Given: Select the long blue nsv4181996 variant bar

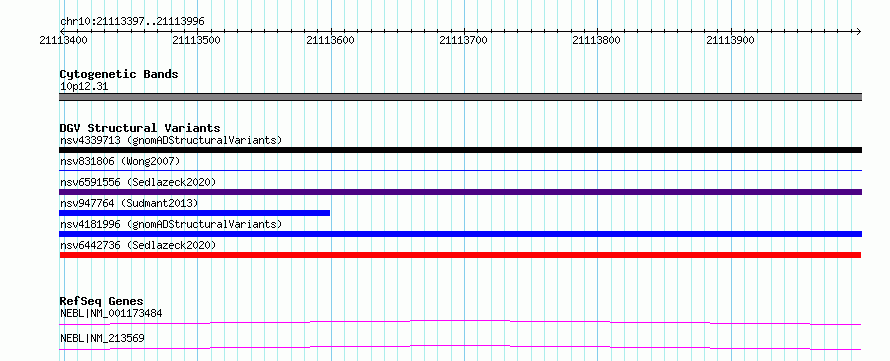Looking at the screenshot, I should pyautogui.click(x=460, y=234).
